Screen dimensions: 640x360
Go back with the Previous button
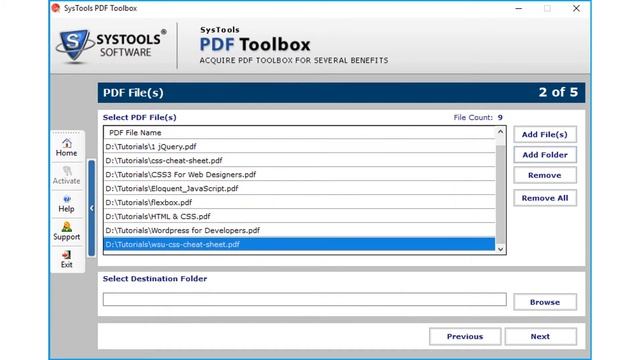[x=465, y=336]
